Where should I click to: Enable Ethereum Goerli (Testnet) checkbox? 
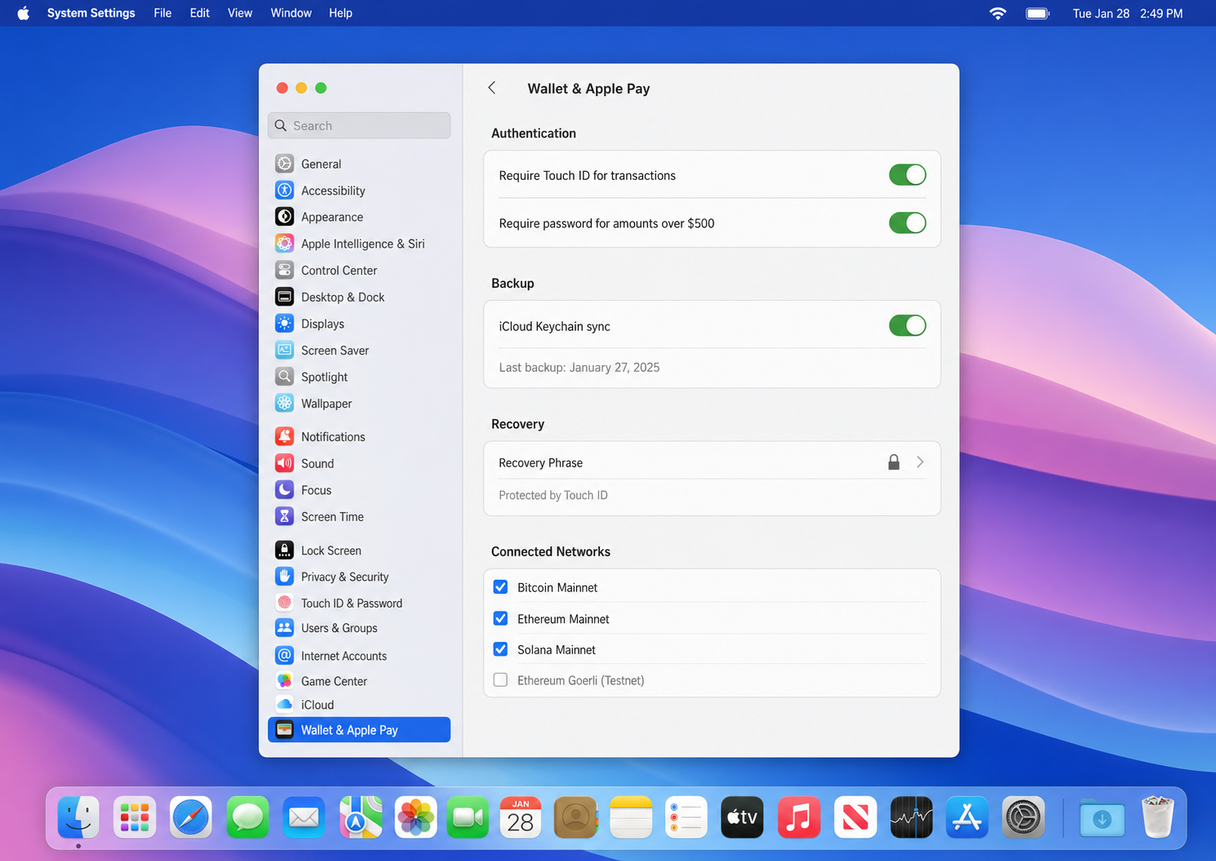[x=501, y=680]
